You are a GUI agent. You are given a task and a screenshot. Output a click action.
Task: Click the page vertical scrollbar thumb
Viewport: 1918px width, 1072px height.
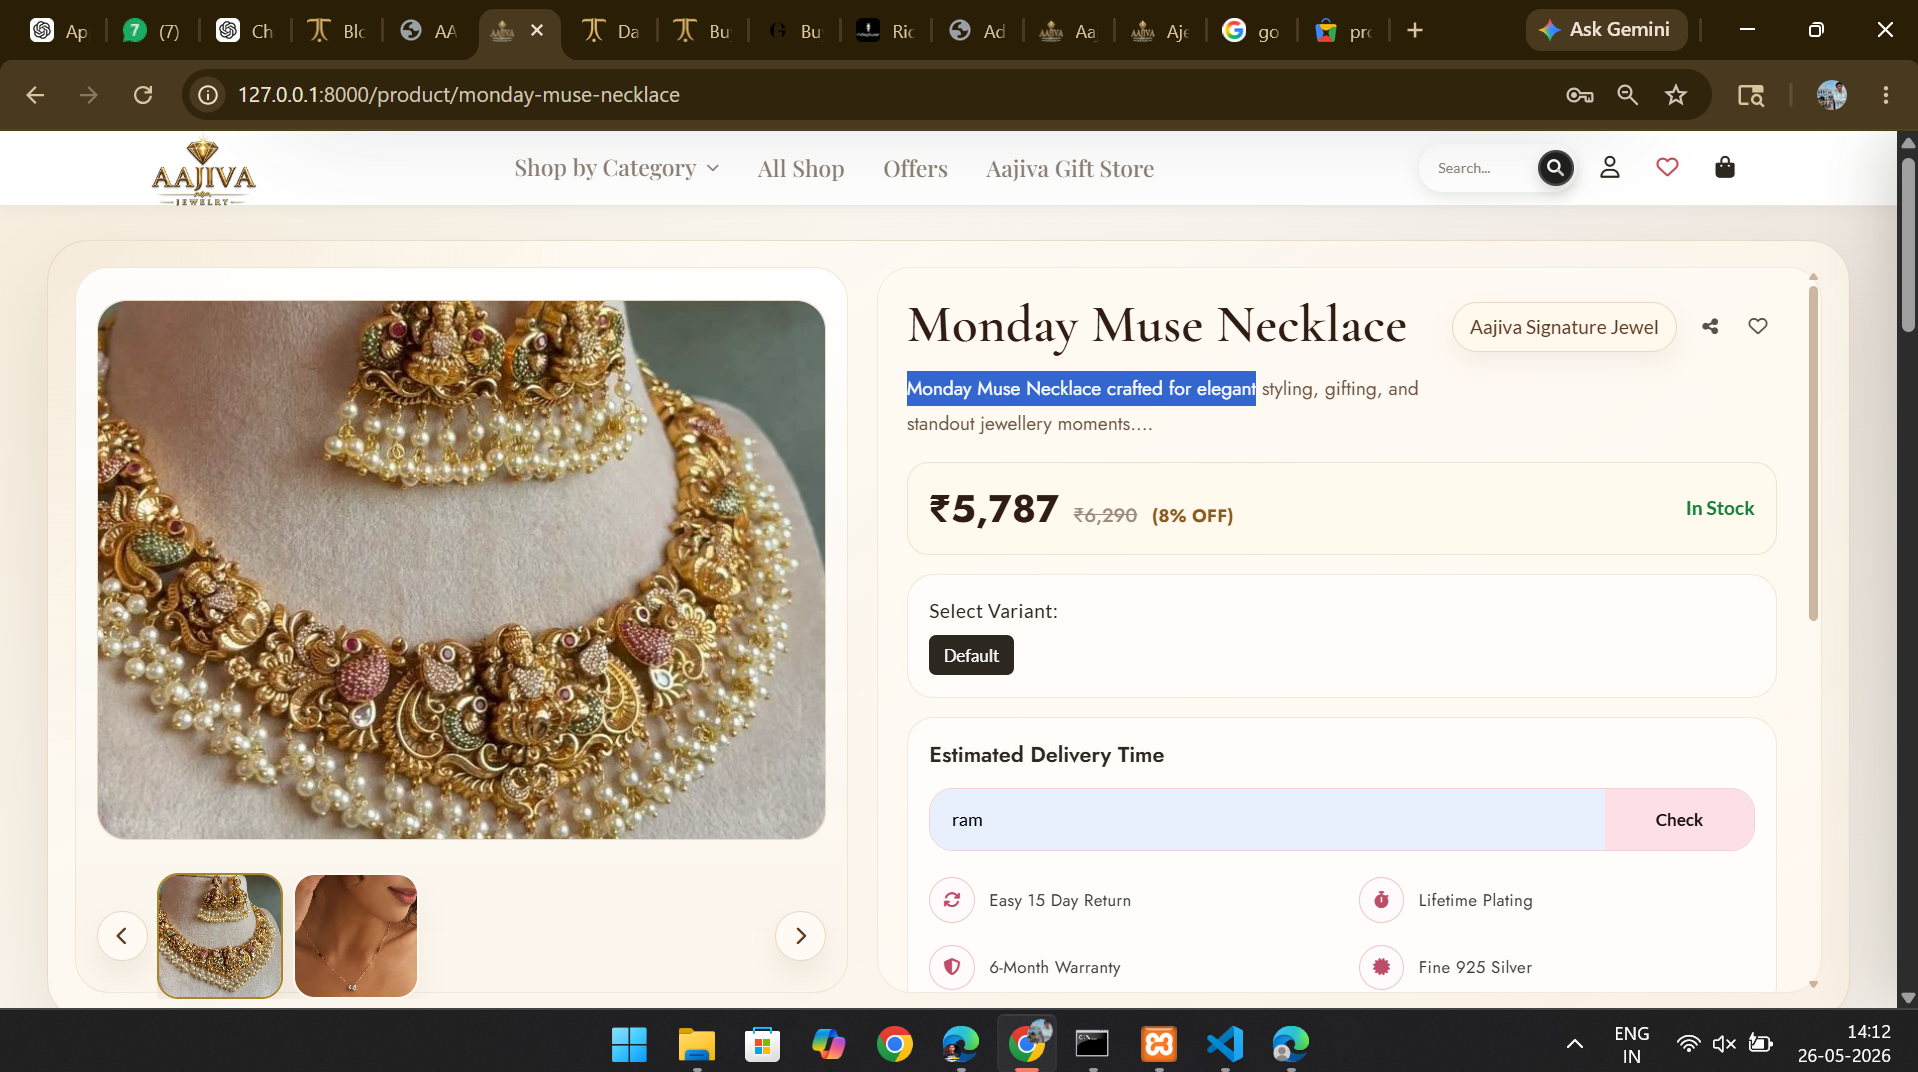click(x=1908, y=243)
